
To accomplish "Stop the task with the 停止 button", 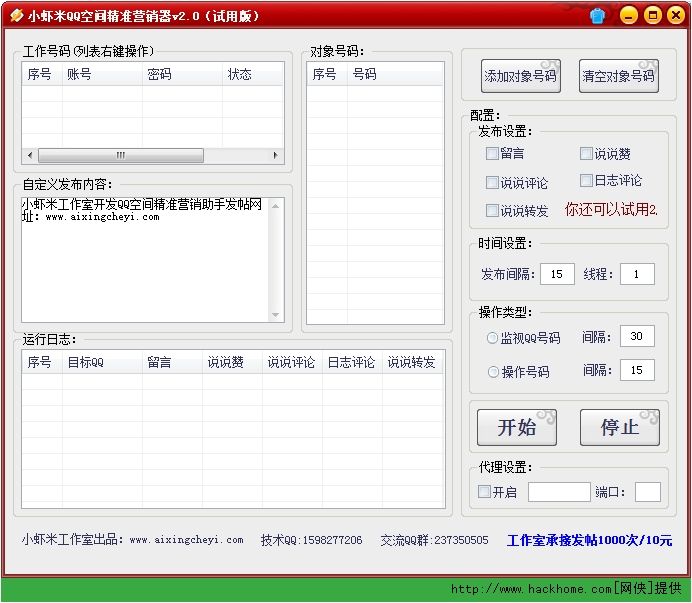I will click(x=620, y=427).
